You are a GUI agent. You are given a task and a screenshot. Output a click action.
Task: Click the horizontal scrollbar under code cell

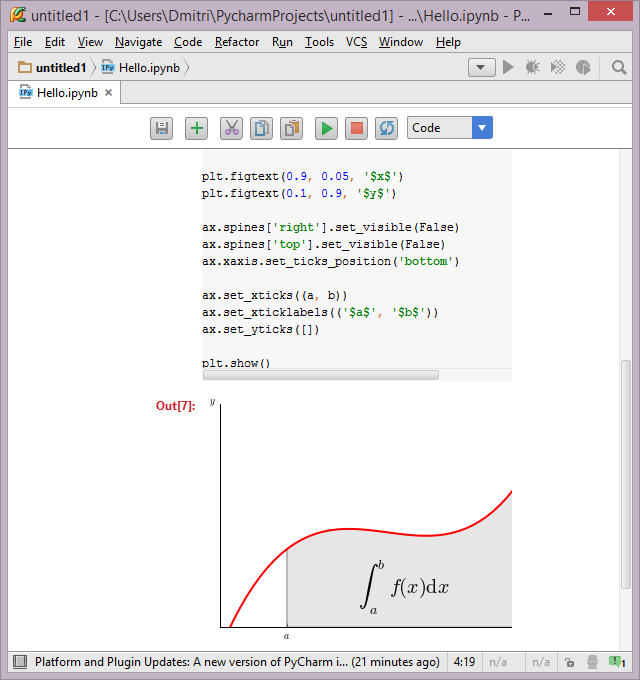pos(320,375)
